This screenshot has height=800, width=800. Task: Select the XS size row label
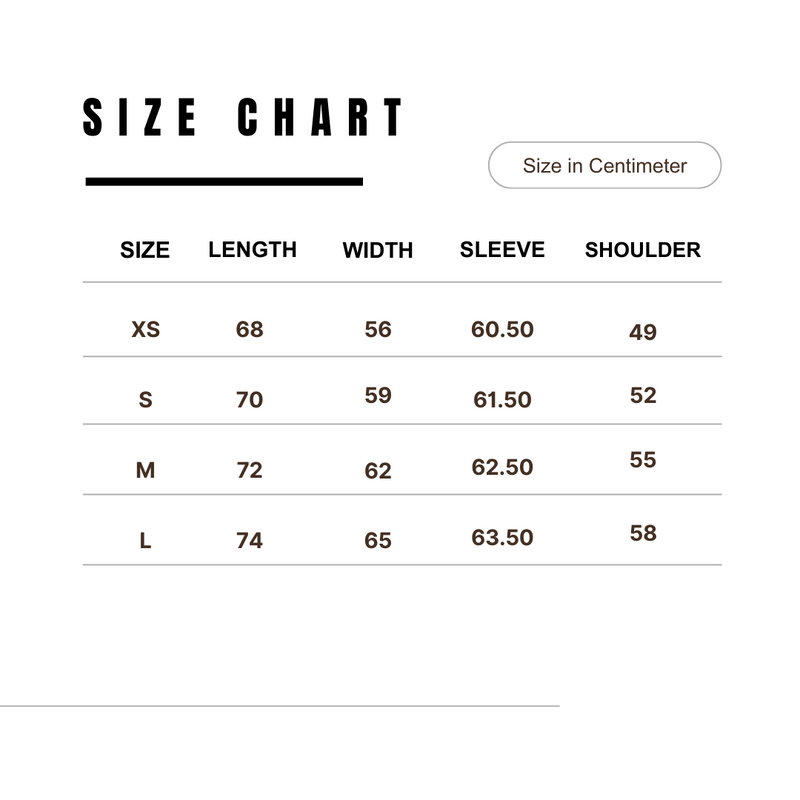(x=146, y=329)
